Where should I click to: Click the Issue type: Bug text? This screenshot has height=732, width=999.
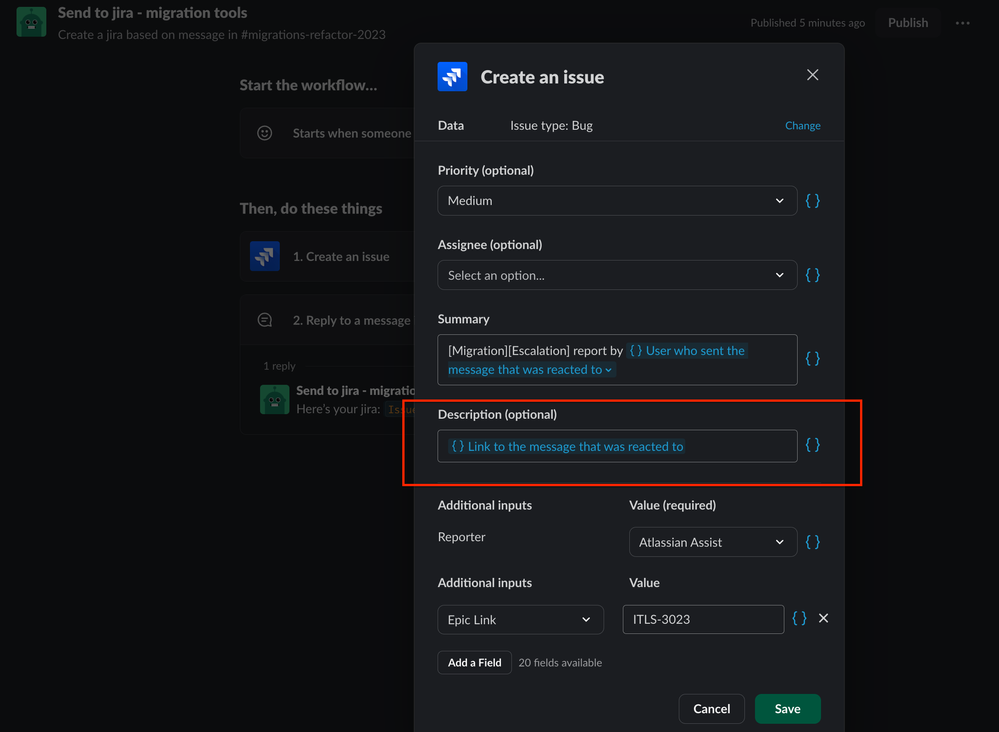[x=551, y=126]
